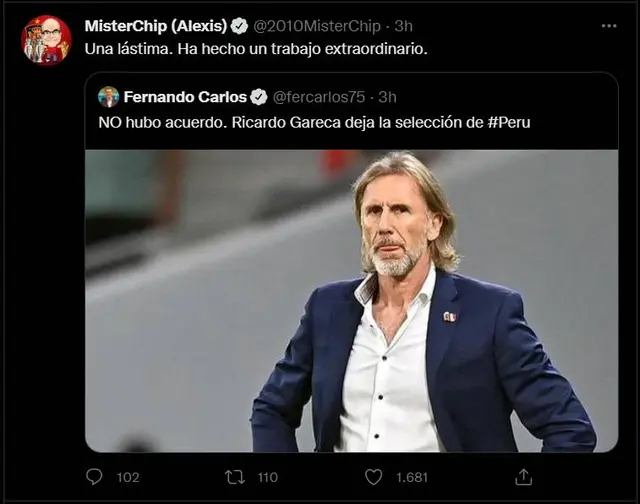Viewport: 640px width, 504px height.
Task: Click the share upload icon
Action: coord(522,477)
